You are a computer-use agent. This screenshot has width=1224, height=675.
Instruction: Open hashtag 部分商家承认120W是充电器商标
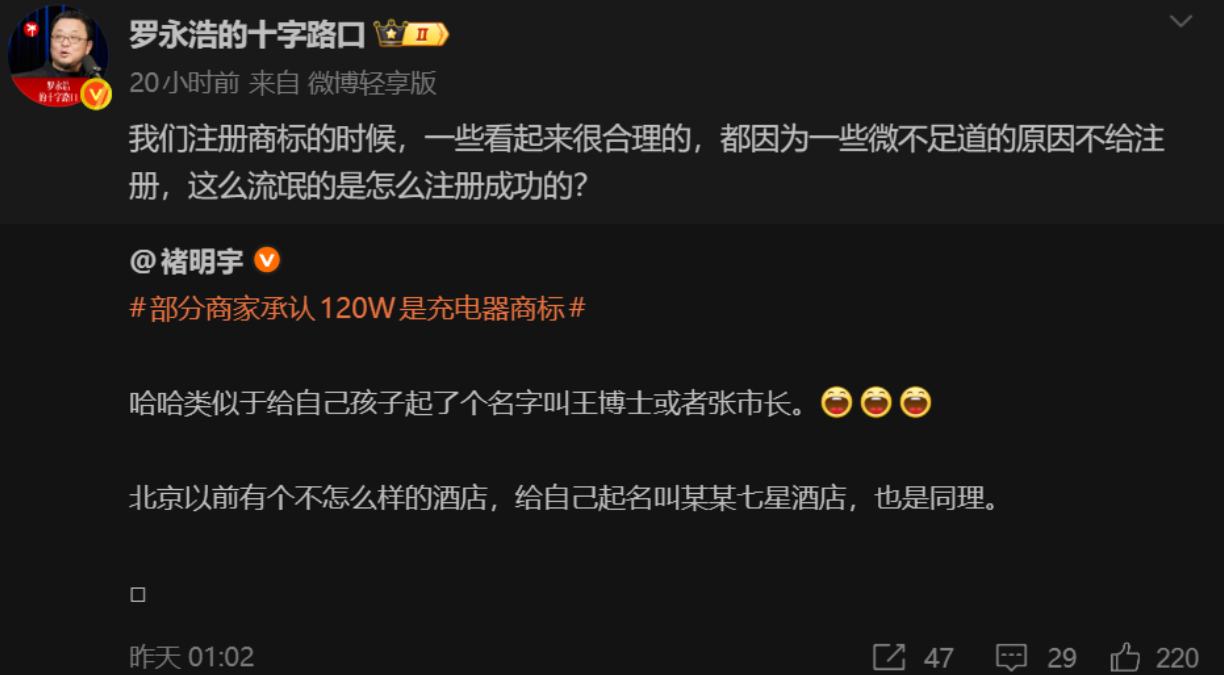click(357, 309)
